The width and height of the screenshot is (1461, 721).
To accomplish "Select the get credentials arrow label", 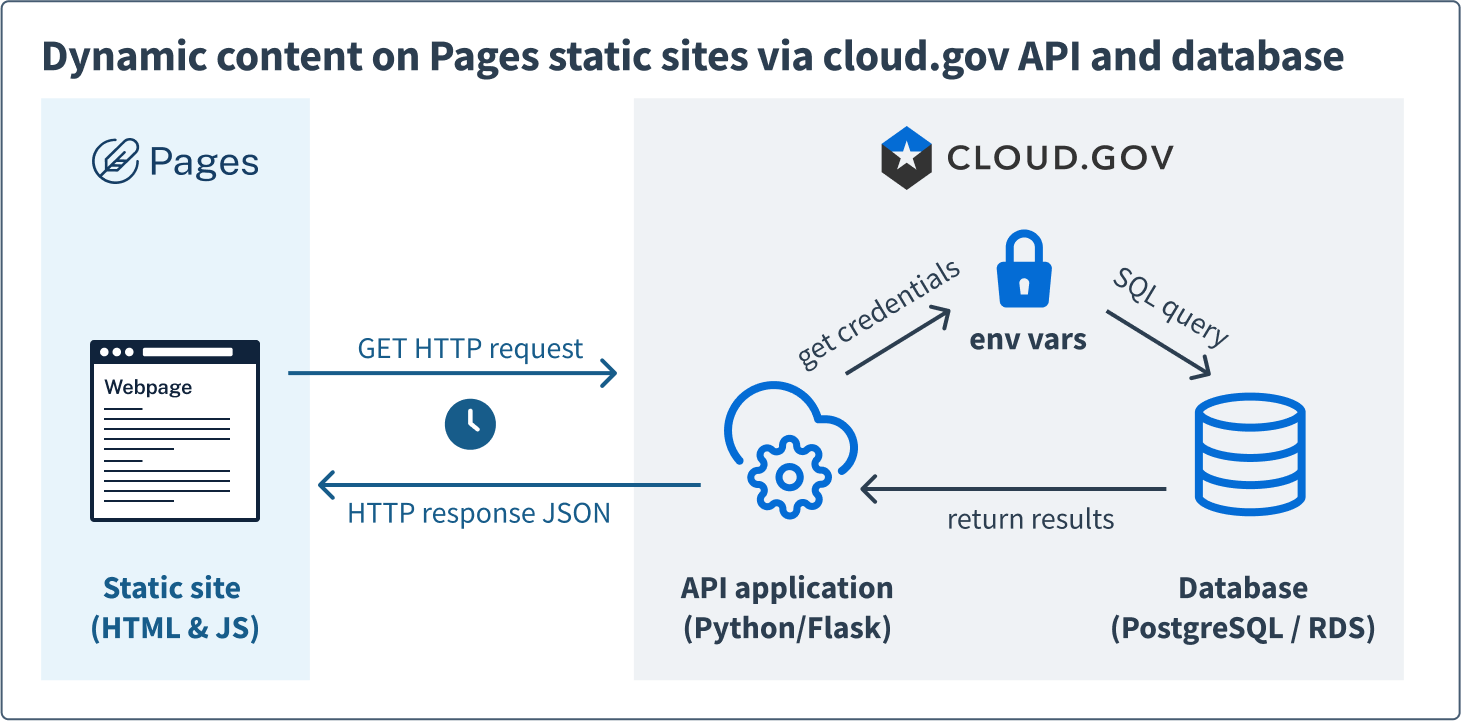I will [879, 310].
